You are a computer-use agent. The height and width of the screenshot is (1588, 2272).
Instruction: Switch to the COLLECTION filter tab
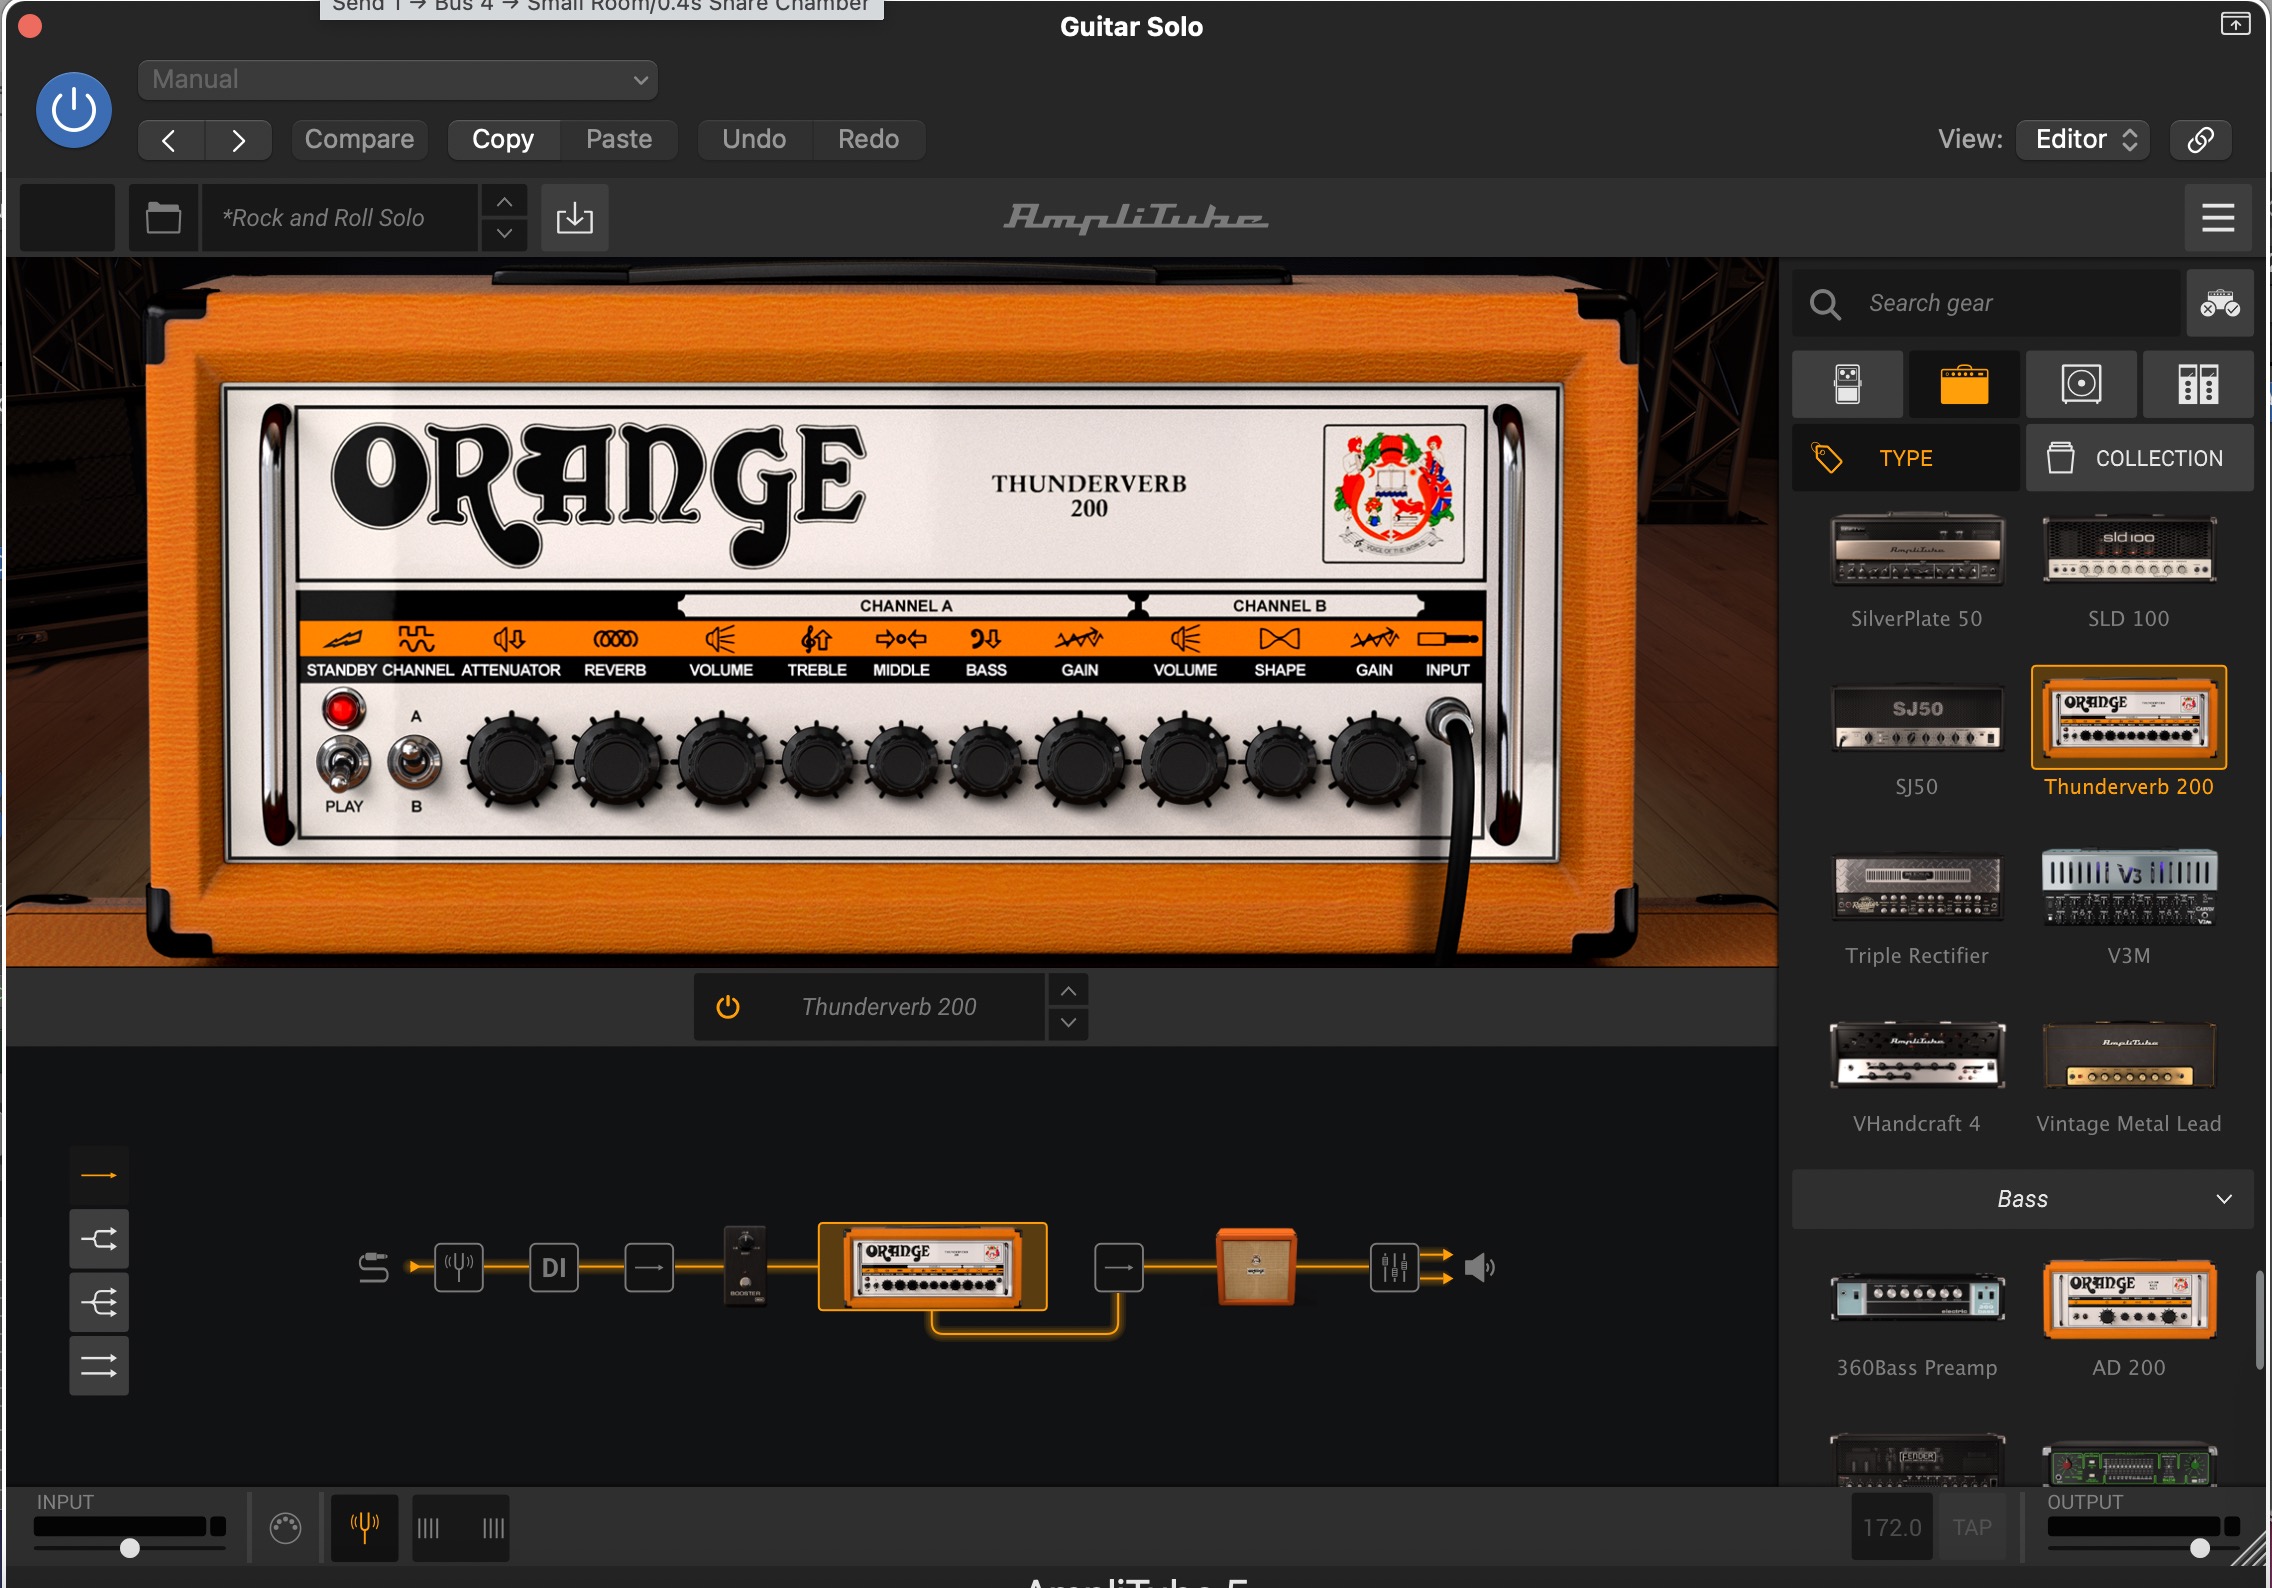[2139, 458]
